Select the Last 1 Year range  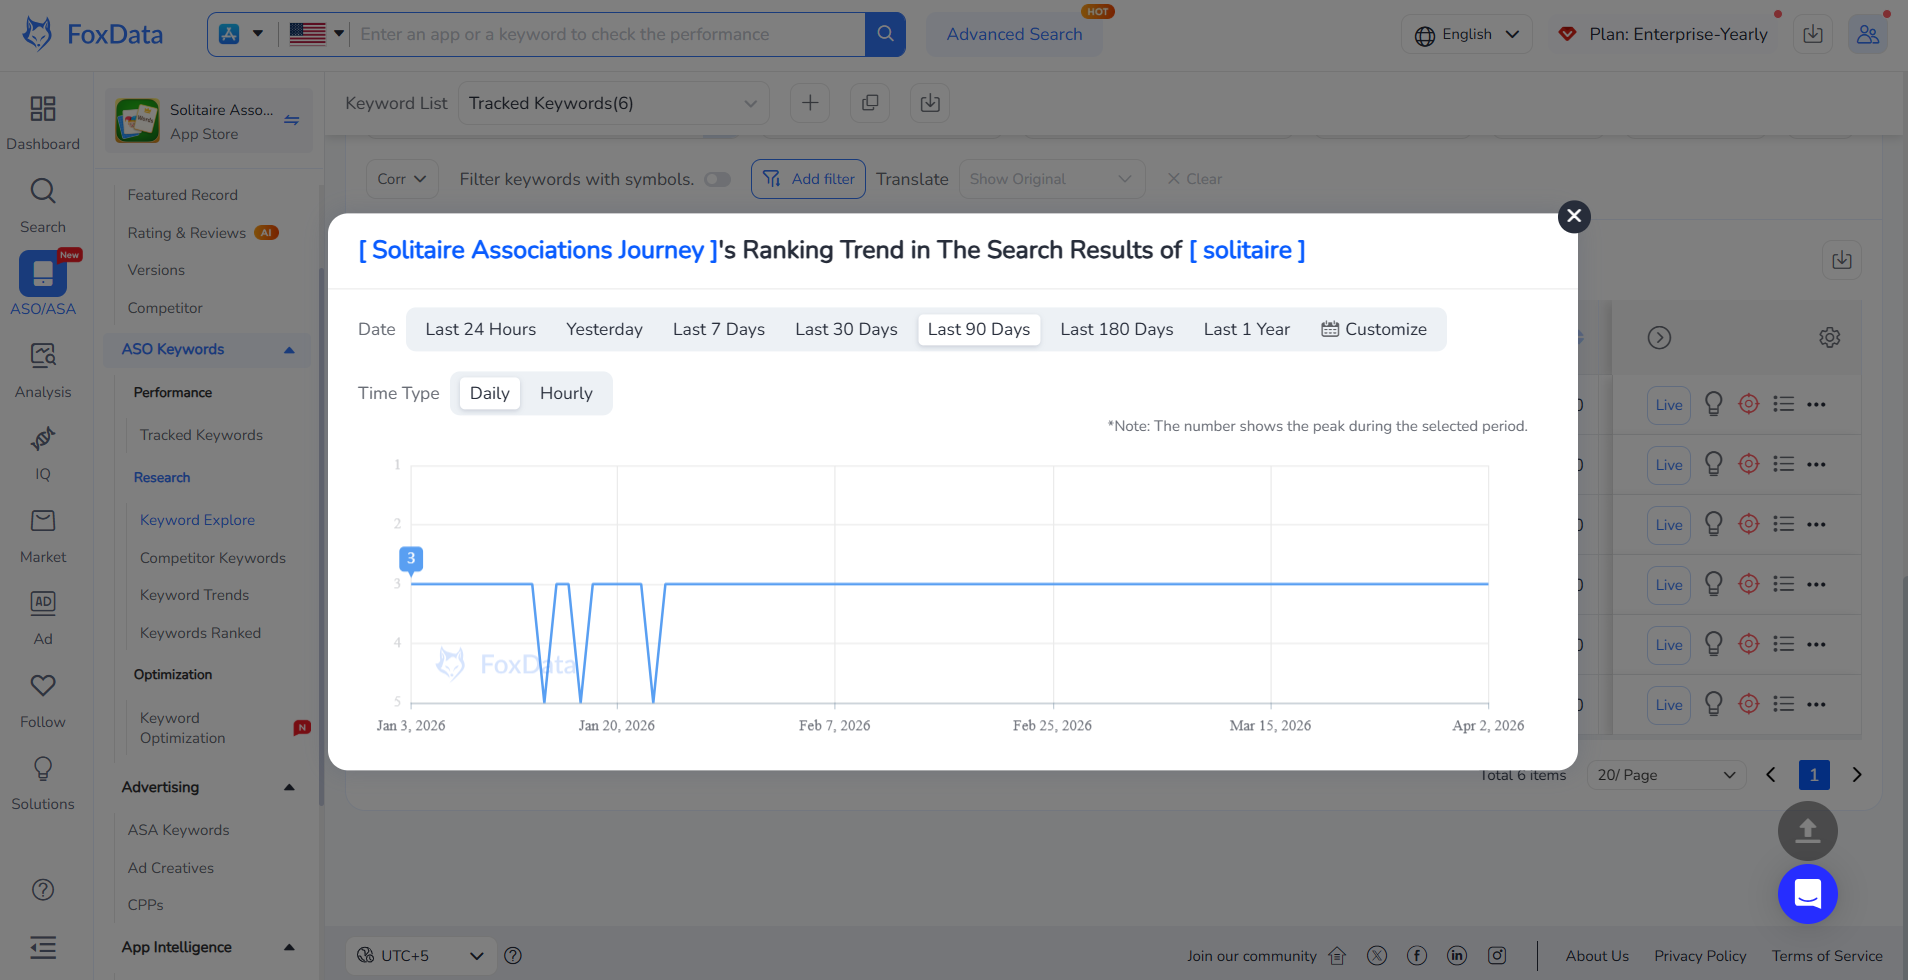tap(1246, 329)
